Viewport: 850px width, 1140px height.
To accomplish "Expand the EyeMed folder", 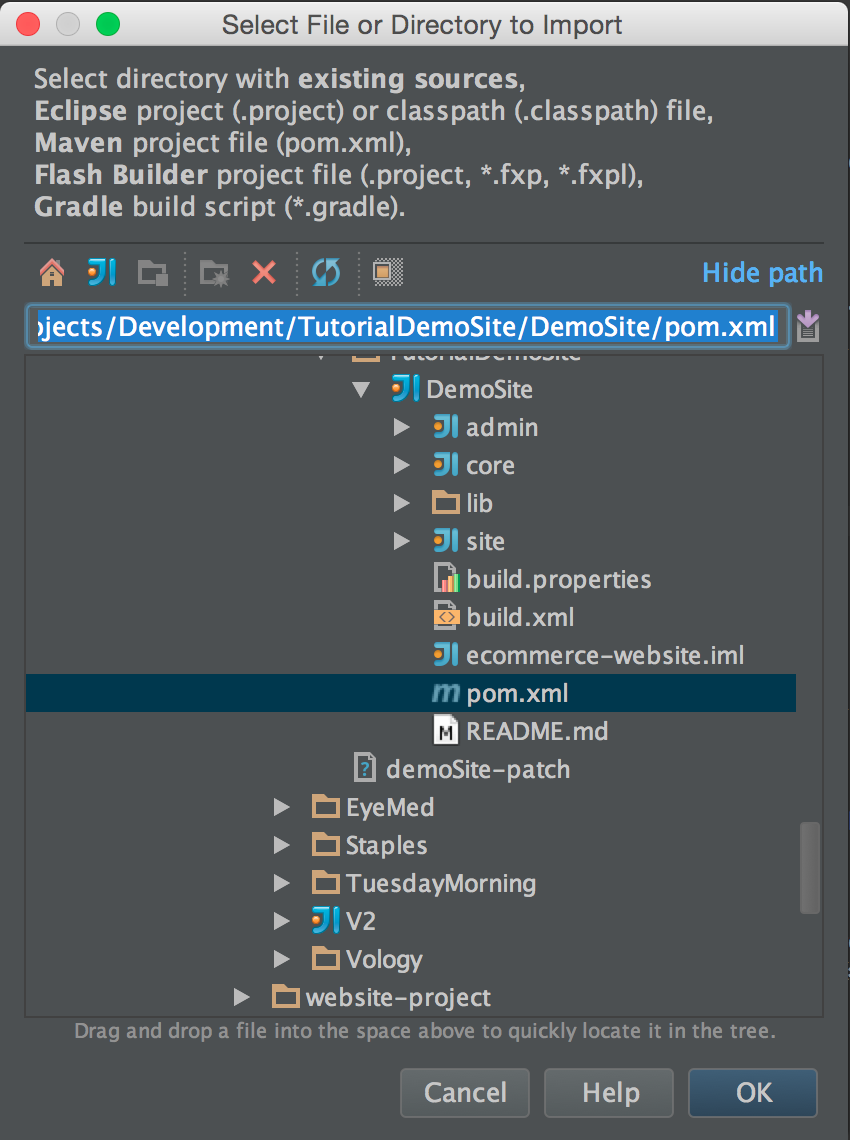I will point(282,807).
